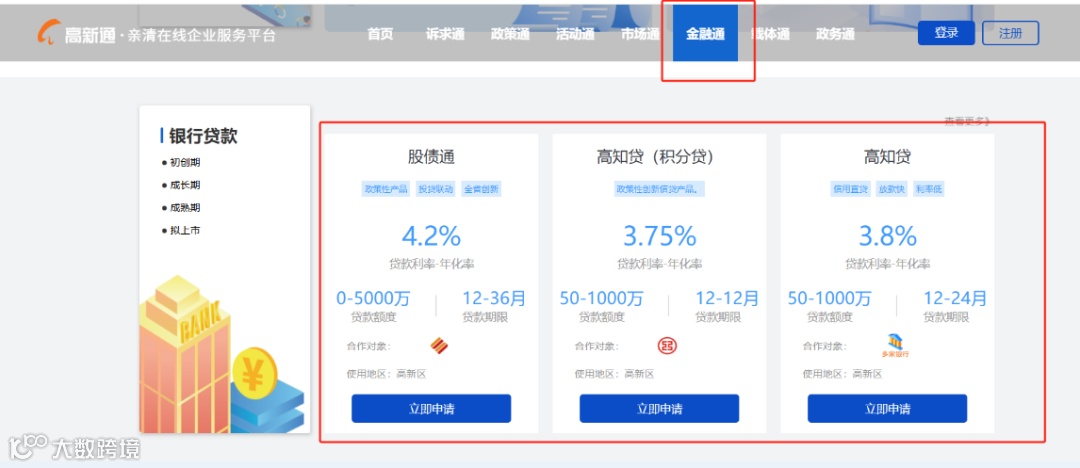Viewport: 1080px width, 468px height.
Task: Click the 全省创新 tag
Action: [x=481, y=189]
